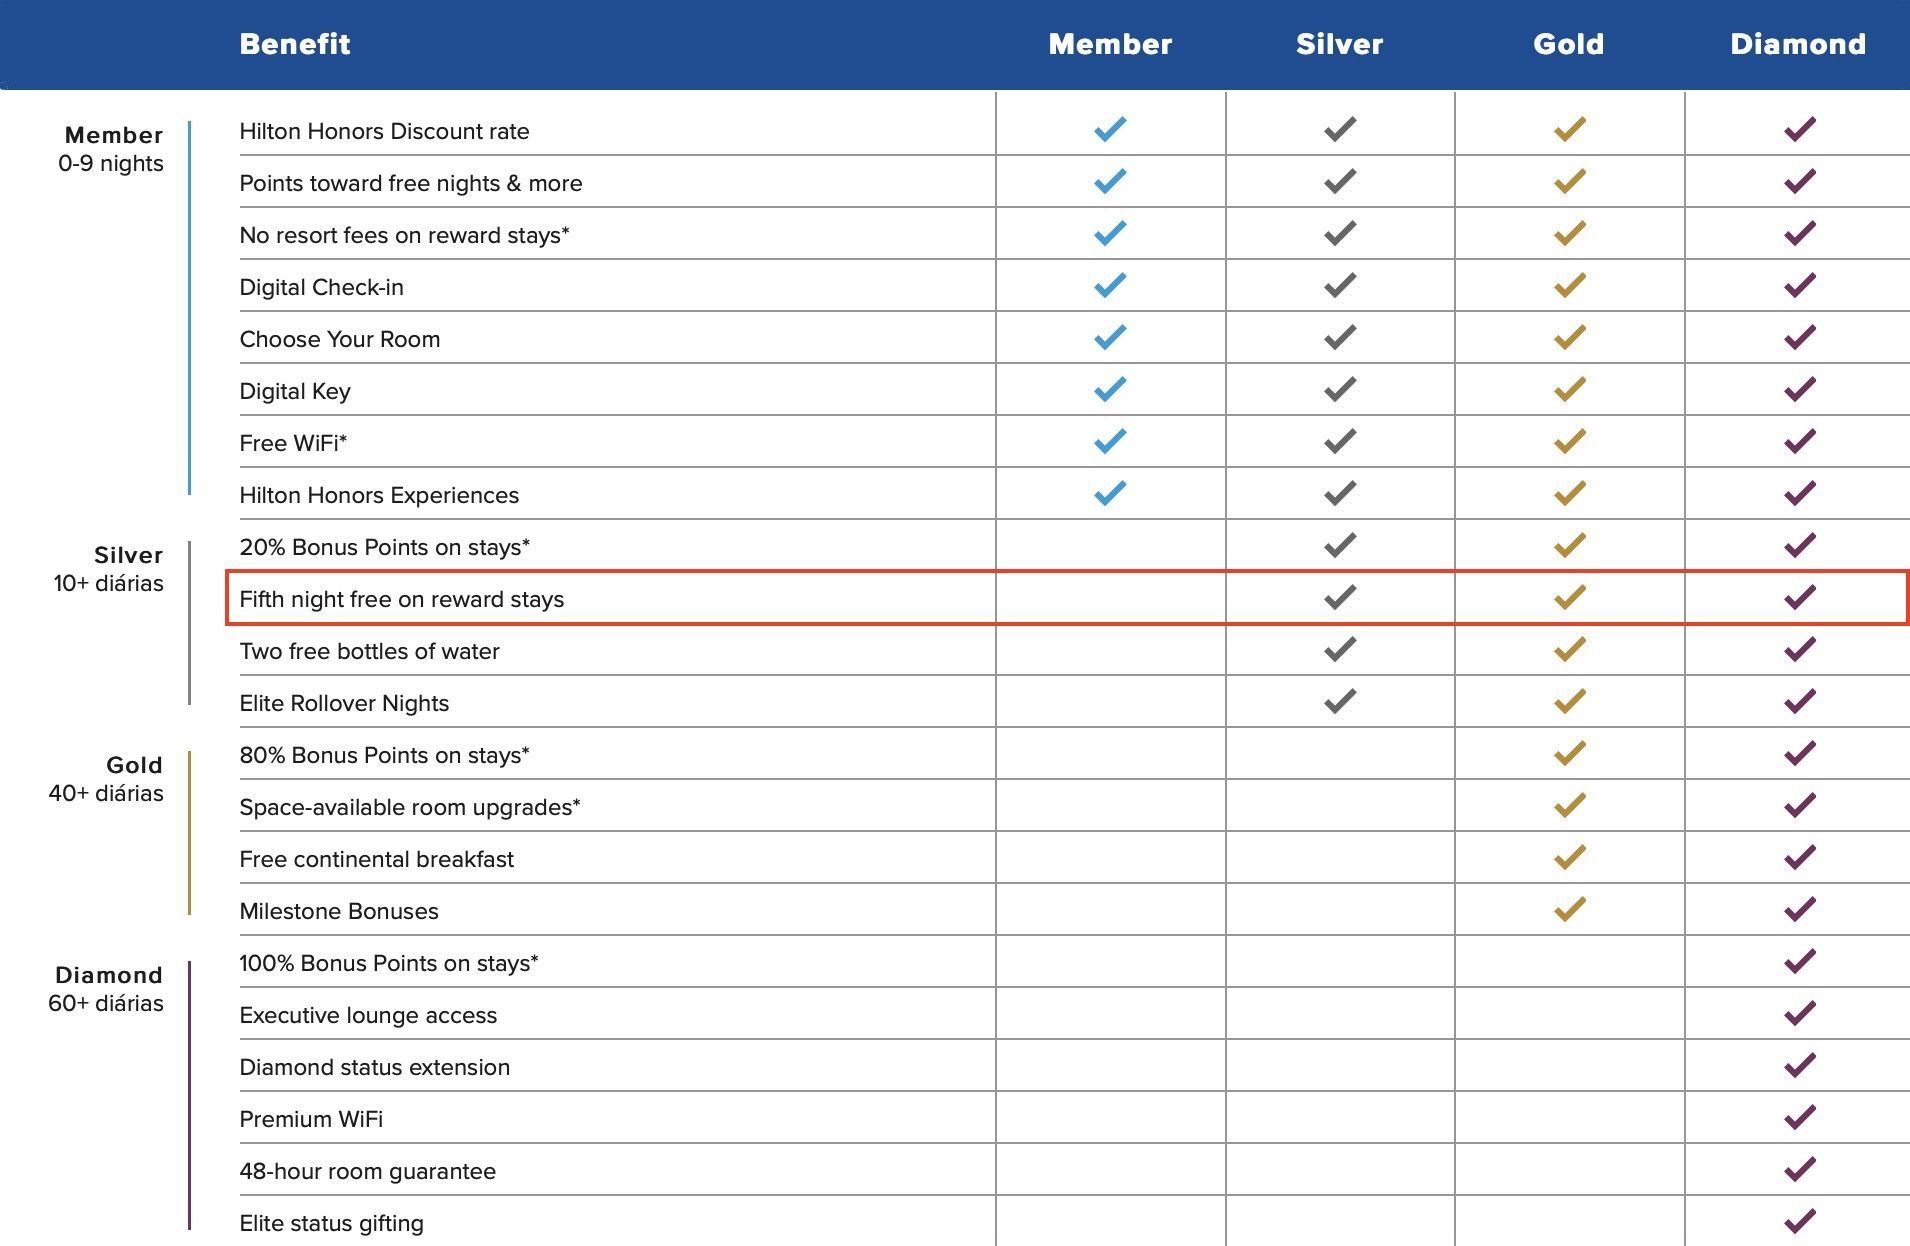Click '100% Bonus Points on stays*' text
Image resolution: width=1910 pixels, height=1246 pixels.
389,963
